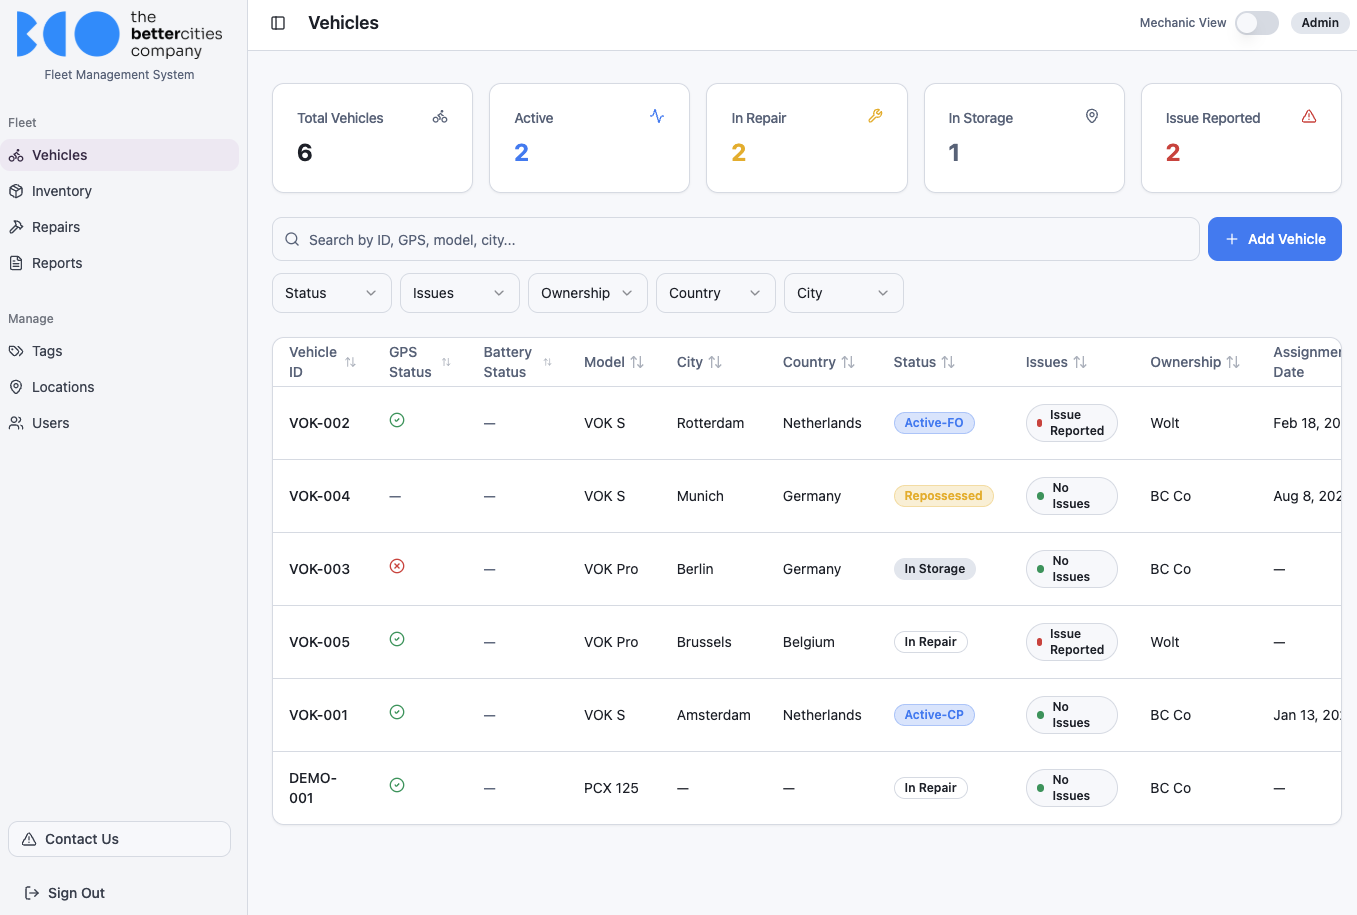Viewport: 1357px width, 915px height.
Task: Sort table by Model column arrows
Action: (637, 362)
